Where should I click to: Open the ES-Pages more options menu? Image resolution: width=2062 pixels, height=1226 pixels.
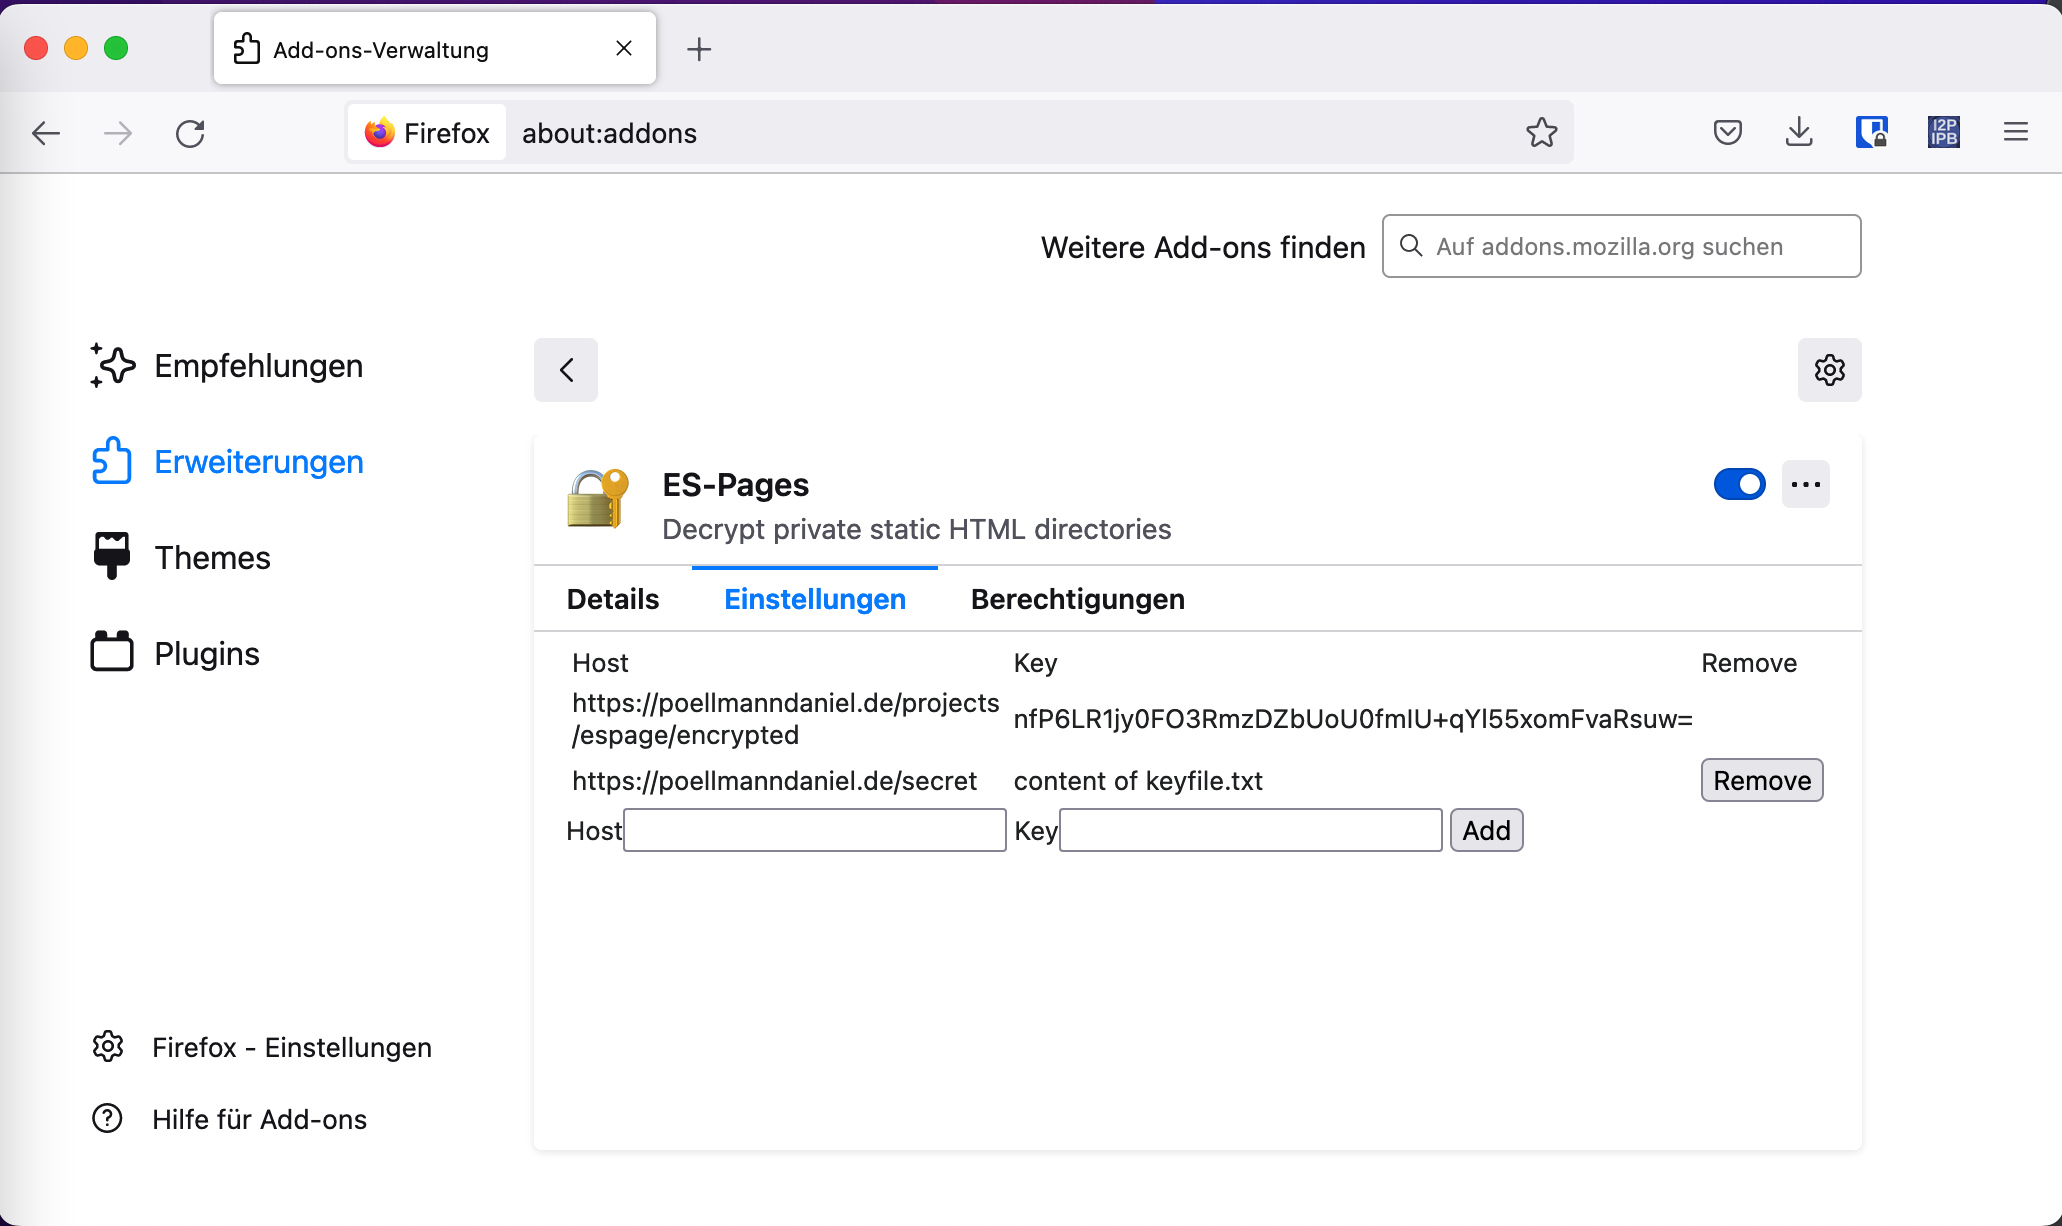(1805, 484)
